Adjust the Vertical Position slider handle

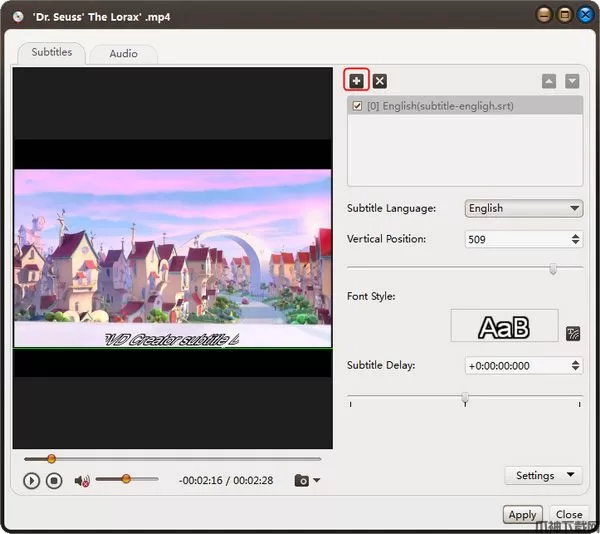pos(553,268)
